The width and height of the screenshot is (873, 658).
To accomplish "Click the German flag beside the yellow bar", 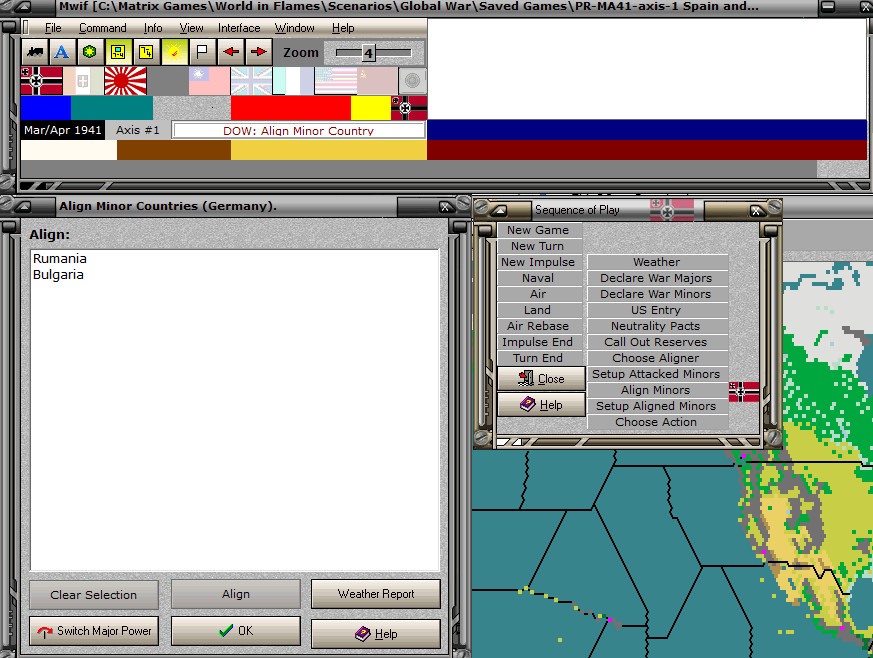I will coord(409,108).
